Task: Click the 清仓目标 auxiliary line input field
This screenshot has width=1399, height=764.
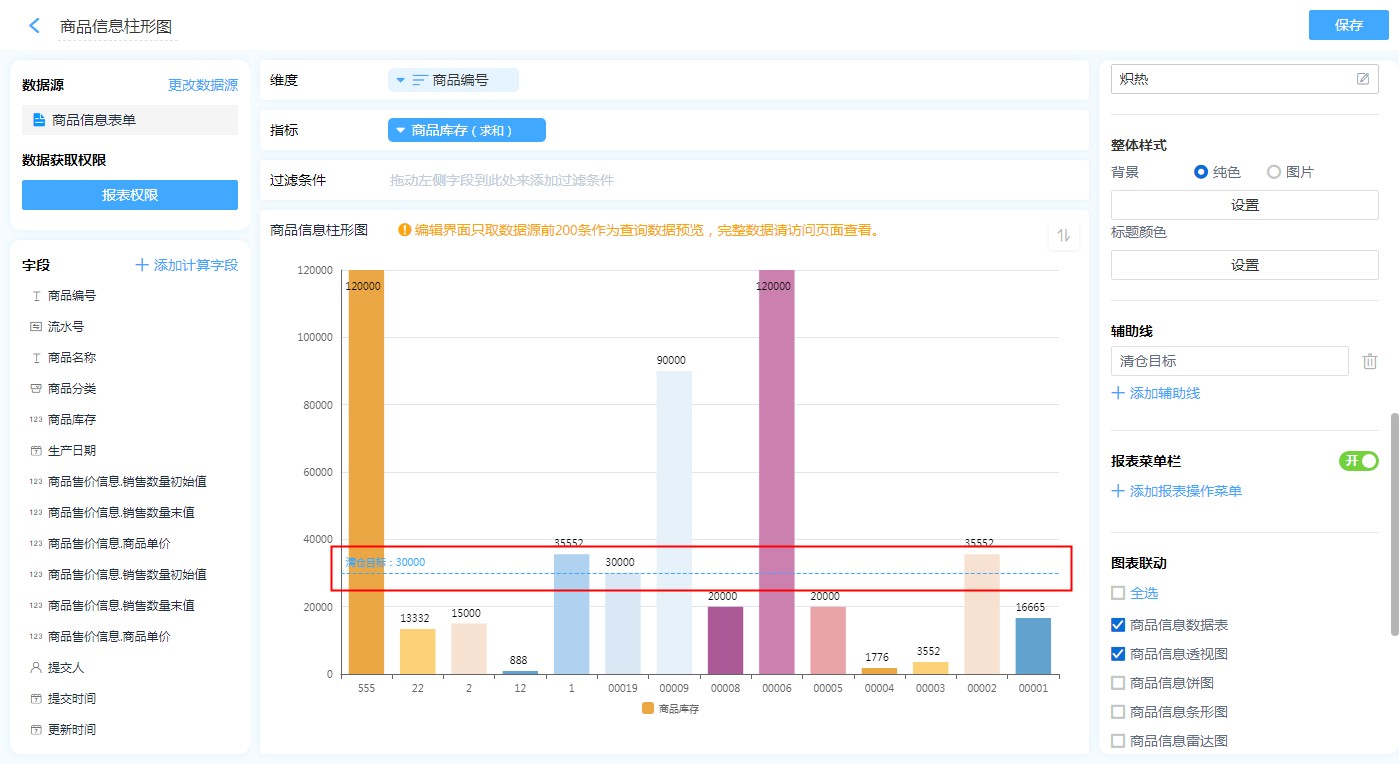Action: [1229, 361]
